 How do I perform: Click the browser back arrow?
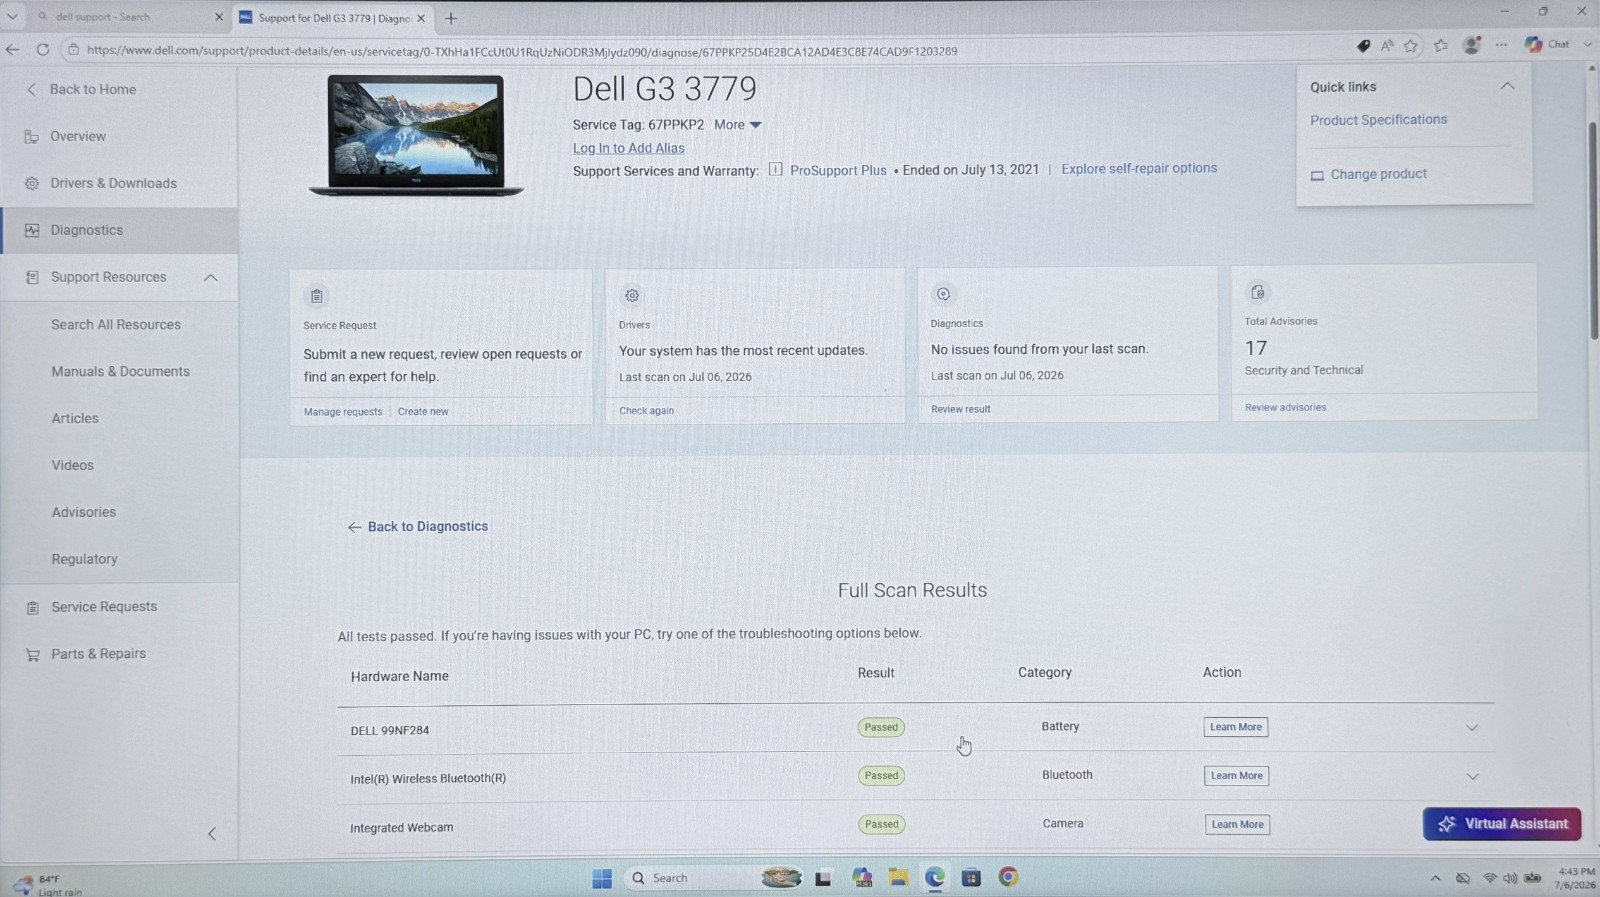[13, 49]
